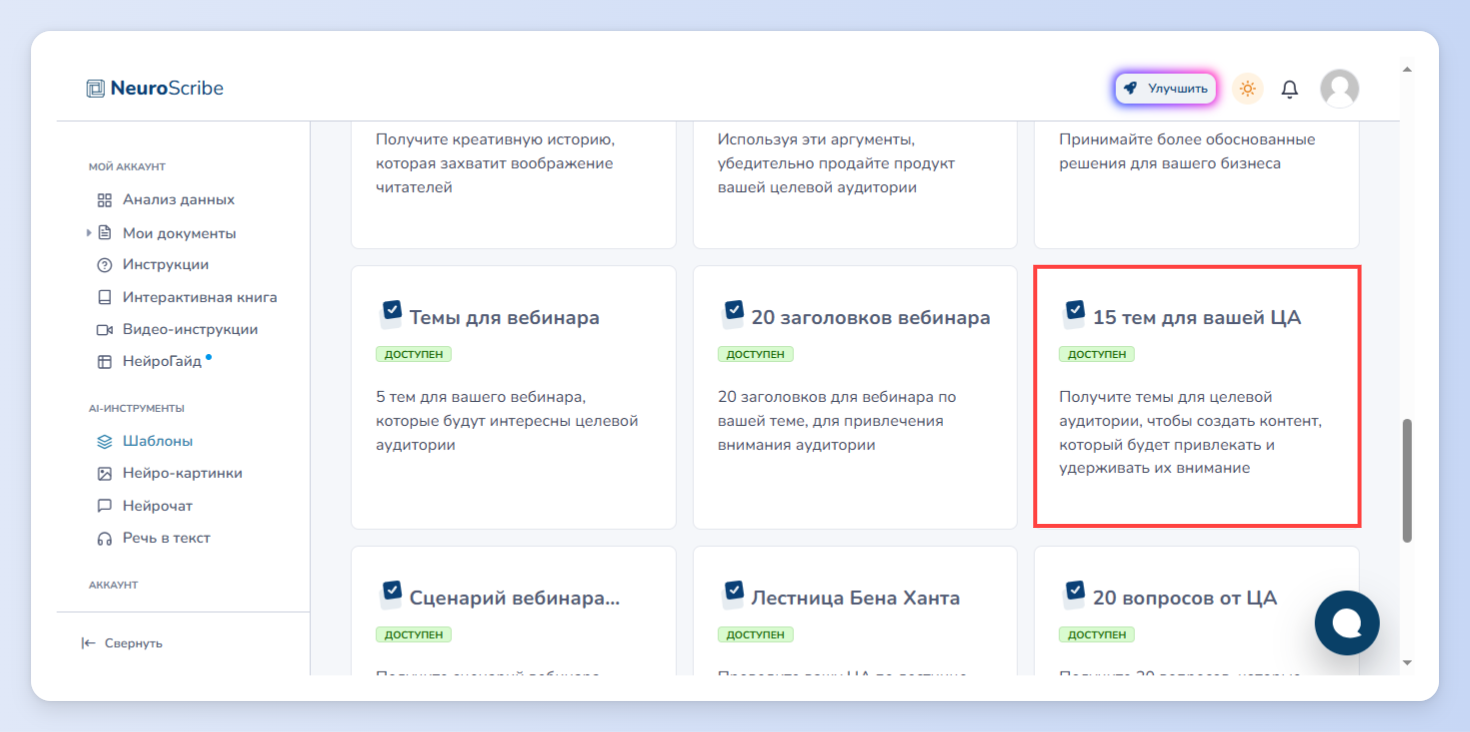Open 15 тем для вашей ЦА title
Image resolution: width=1470 pixels, height=732 pixels.
1197,318
